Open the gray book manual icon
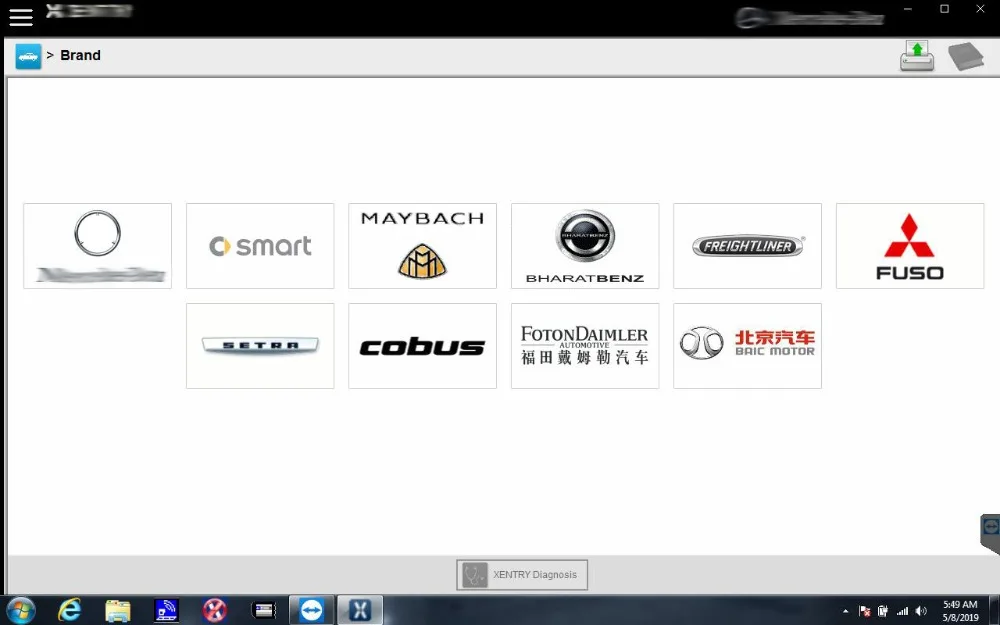This screenshot has height=625, width=1000. 966,56
